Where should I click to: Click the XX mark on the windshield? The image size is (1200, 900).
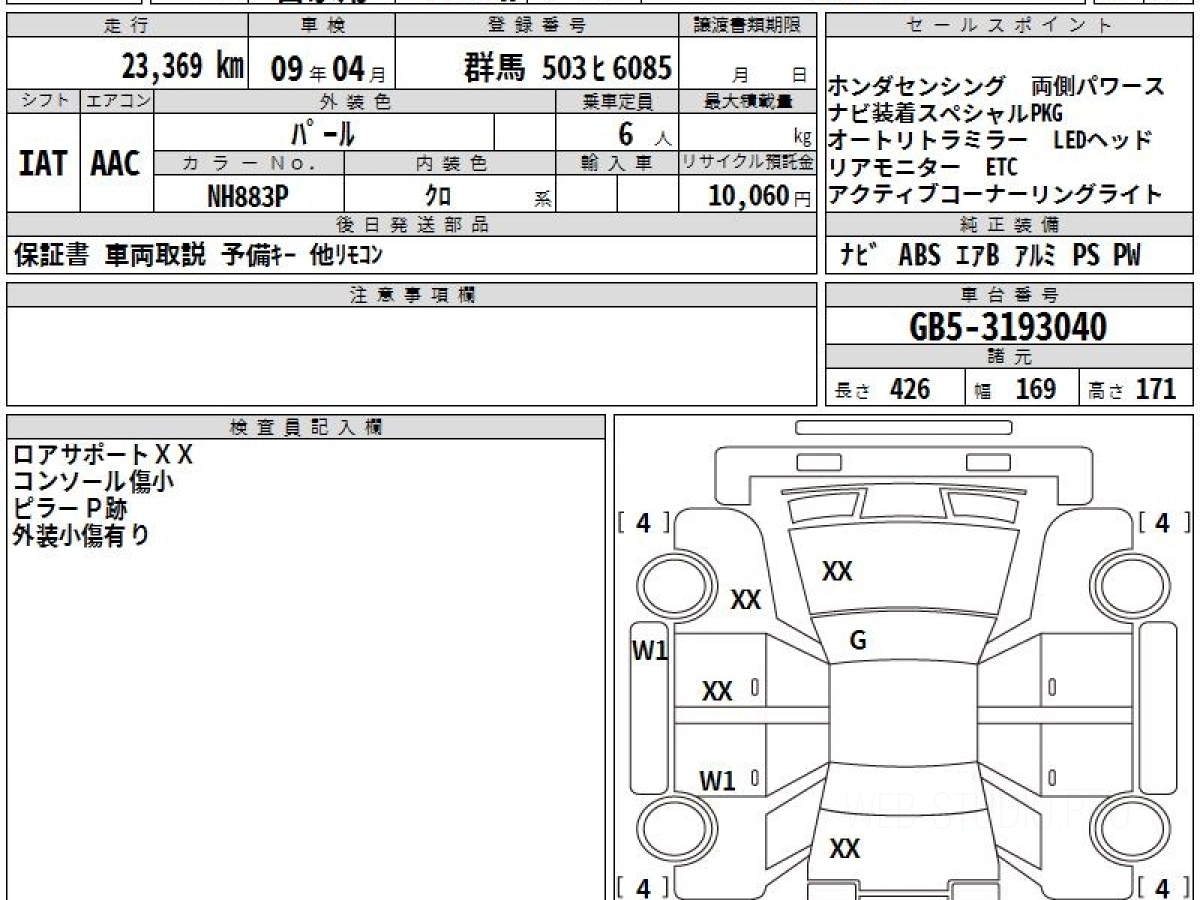(x=837, y=571)
